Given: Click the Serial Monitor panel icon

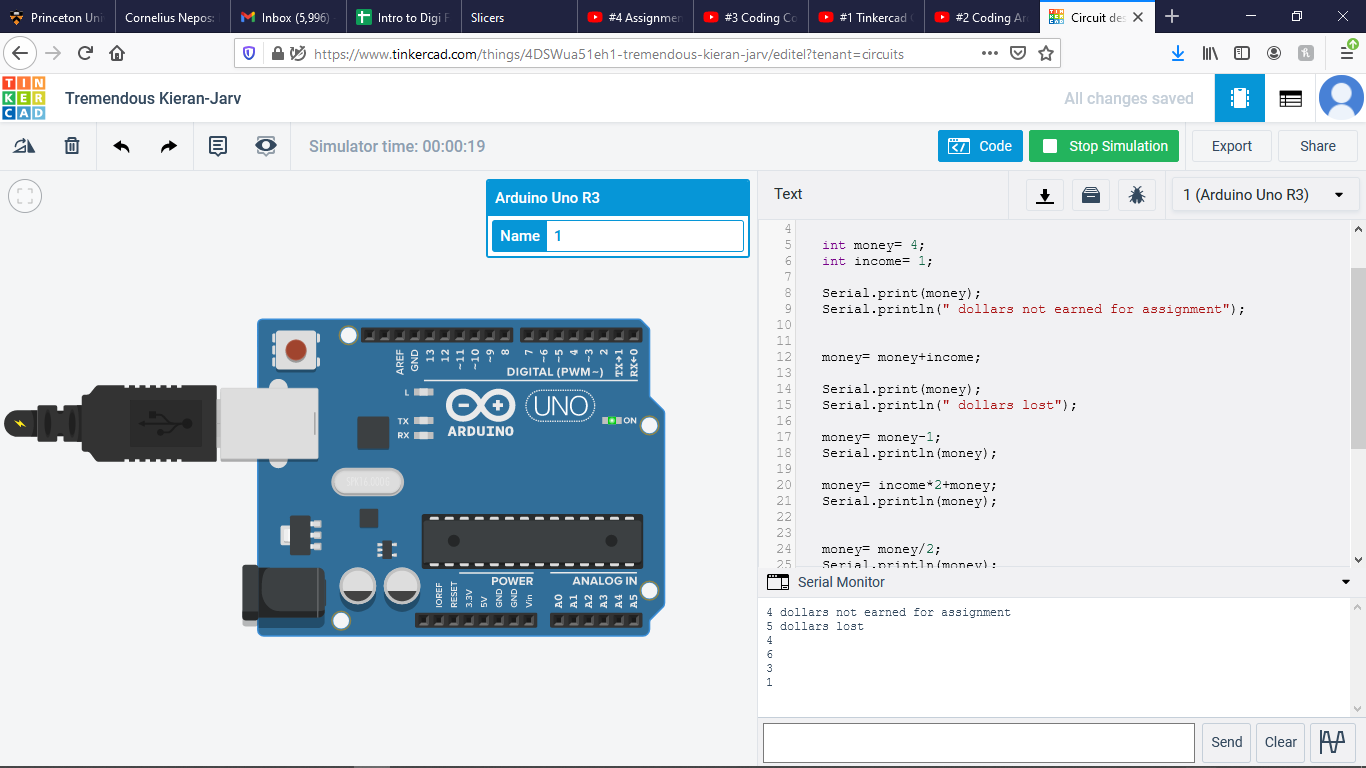Looking at the screenshot, I should coord(777,582).
